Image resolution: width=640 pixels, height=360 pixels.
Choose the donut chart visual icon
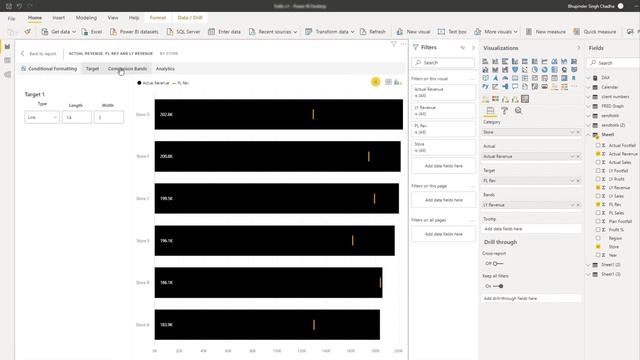coord(544,70)
